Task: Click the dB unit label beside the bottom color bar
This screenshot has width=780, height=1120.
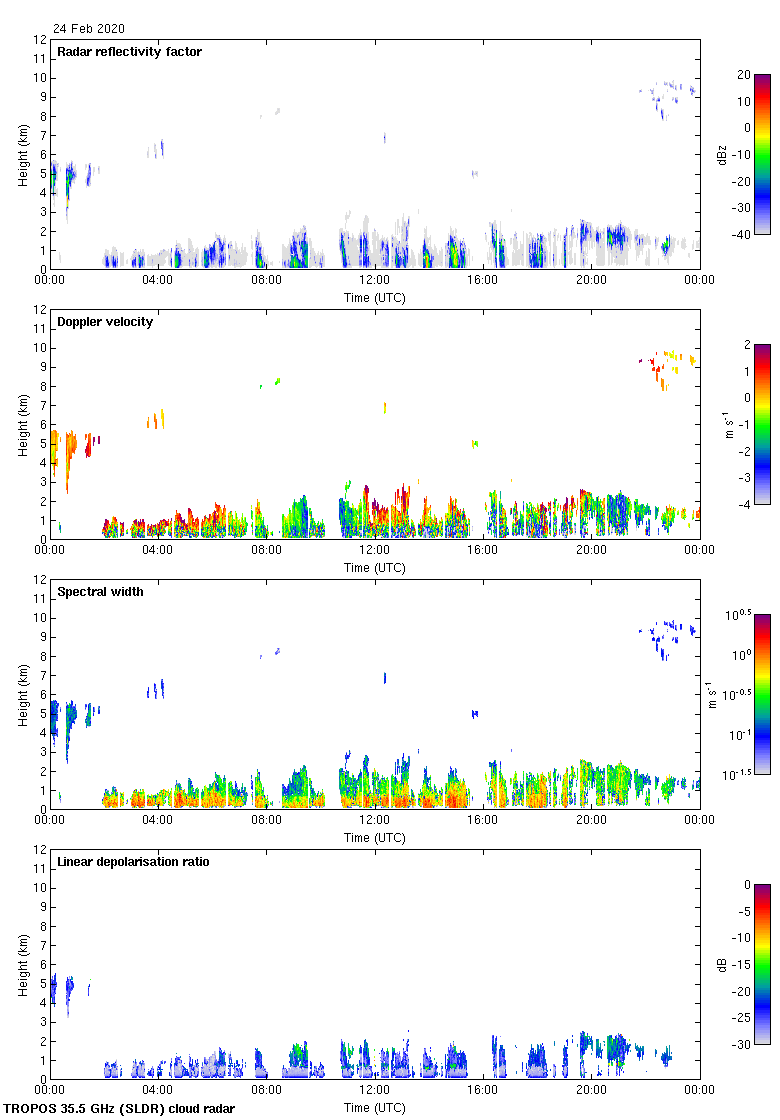Action: point(720,965)
